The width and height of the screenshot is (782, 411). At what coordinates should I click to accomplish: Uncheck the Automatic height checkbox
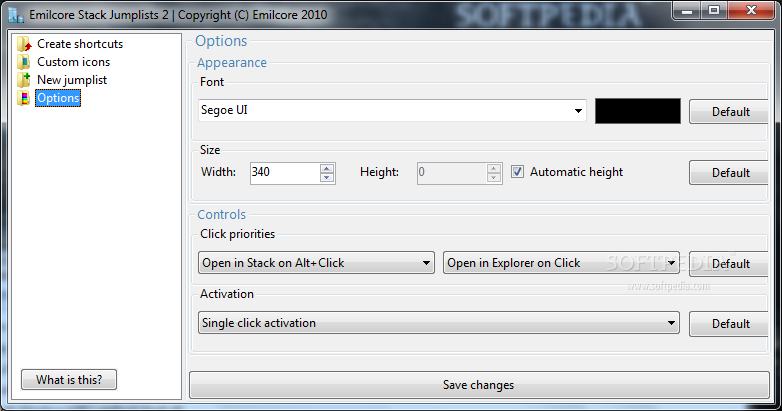517,172
